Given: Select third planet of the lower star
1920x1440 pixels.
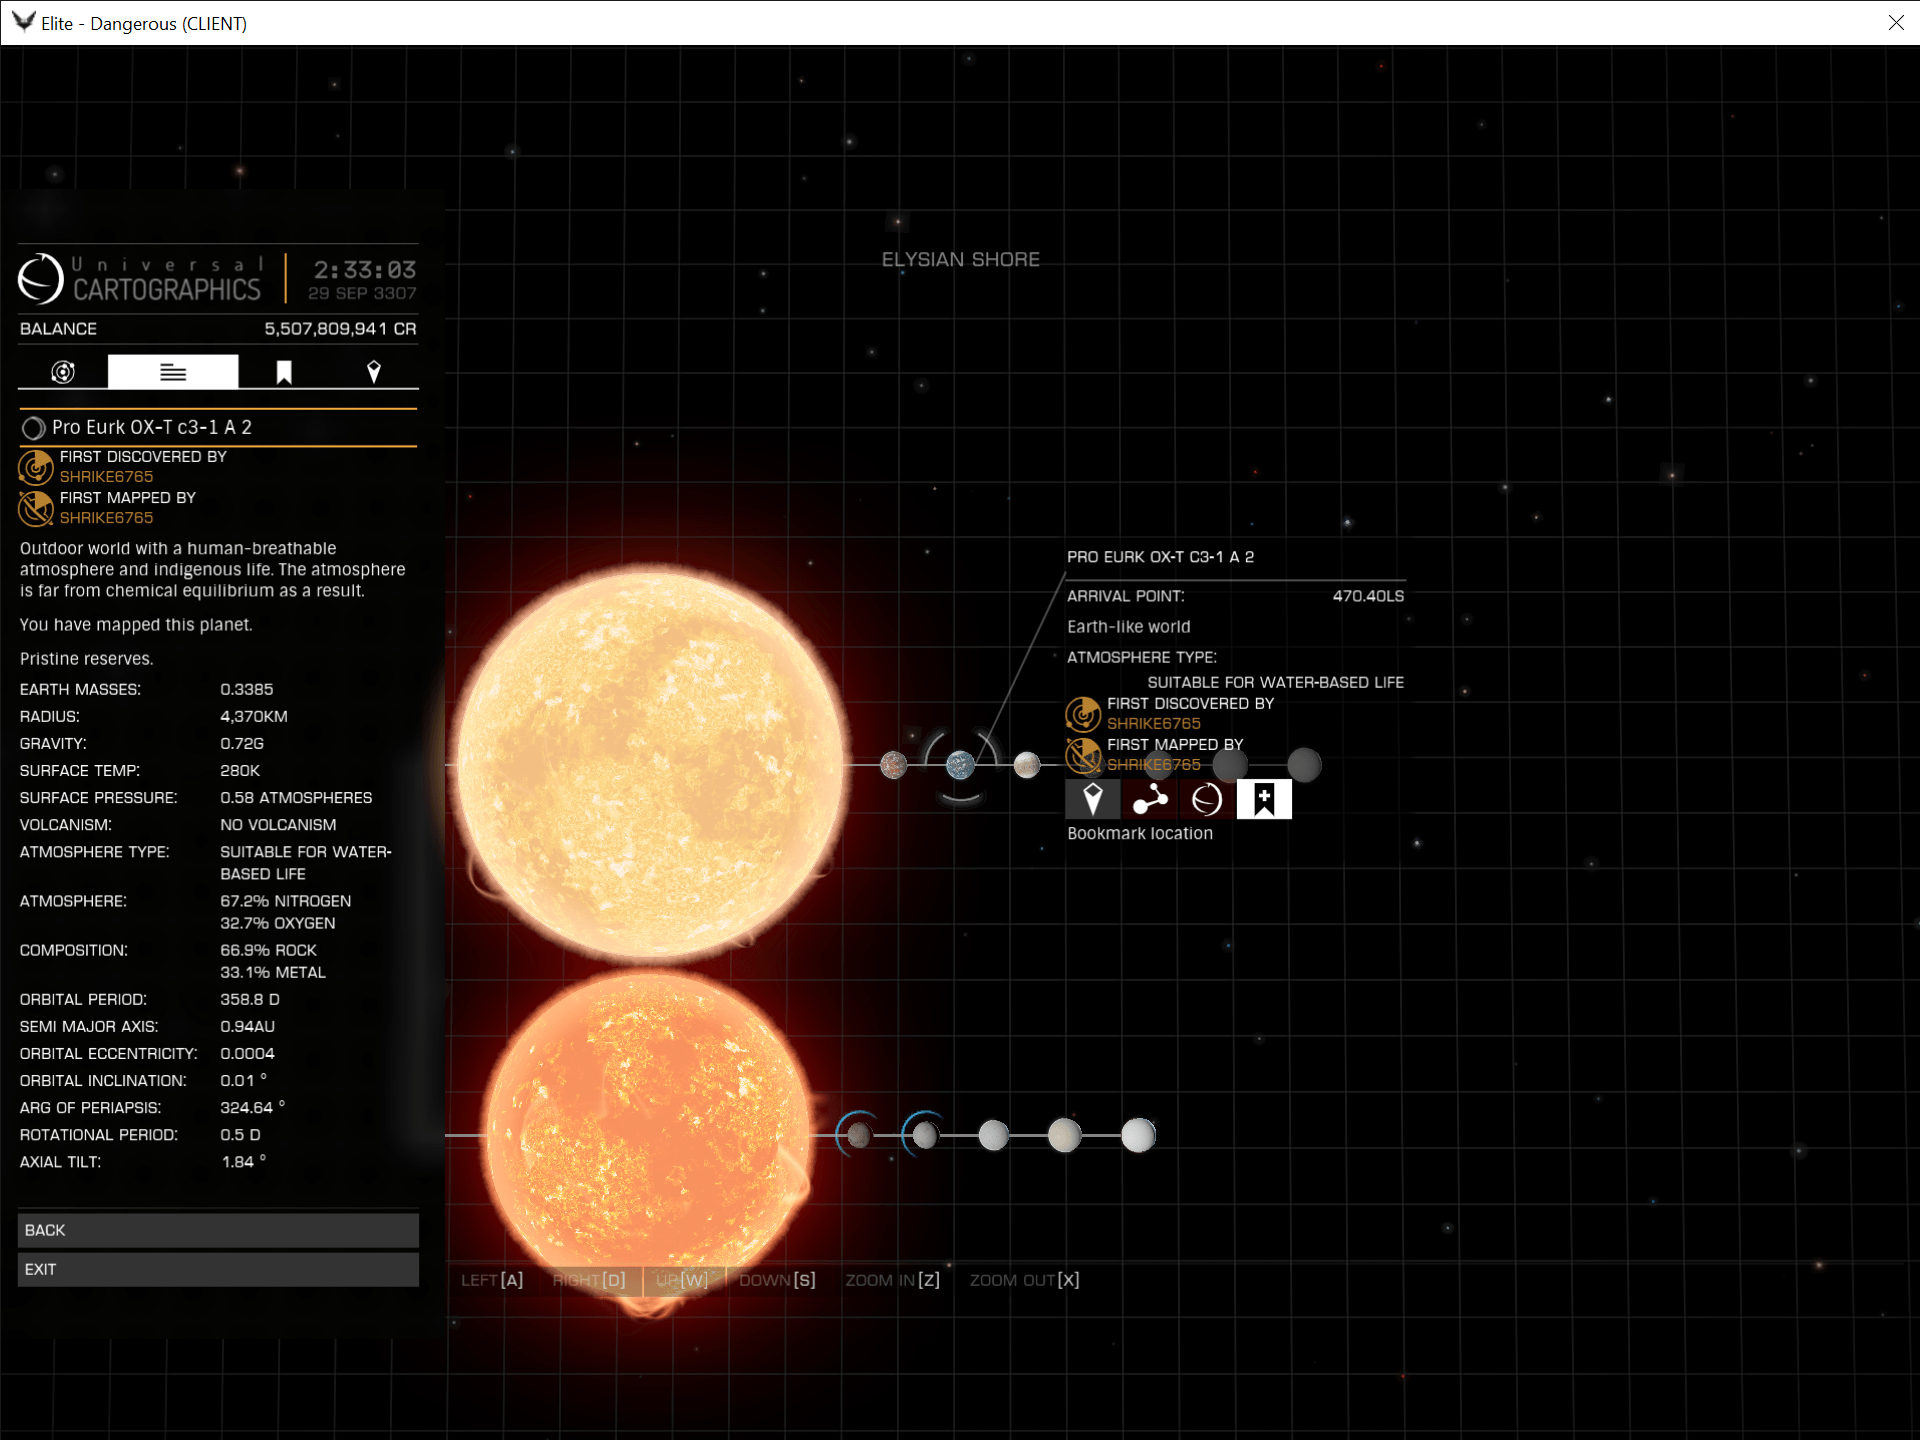Looking at the screenshot, I should coord(993,1135).
